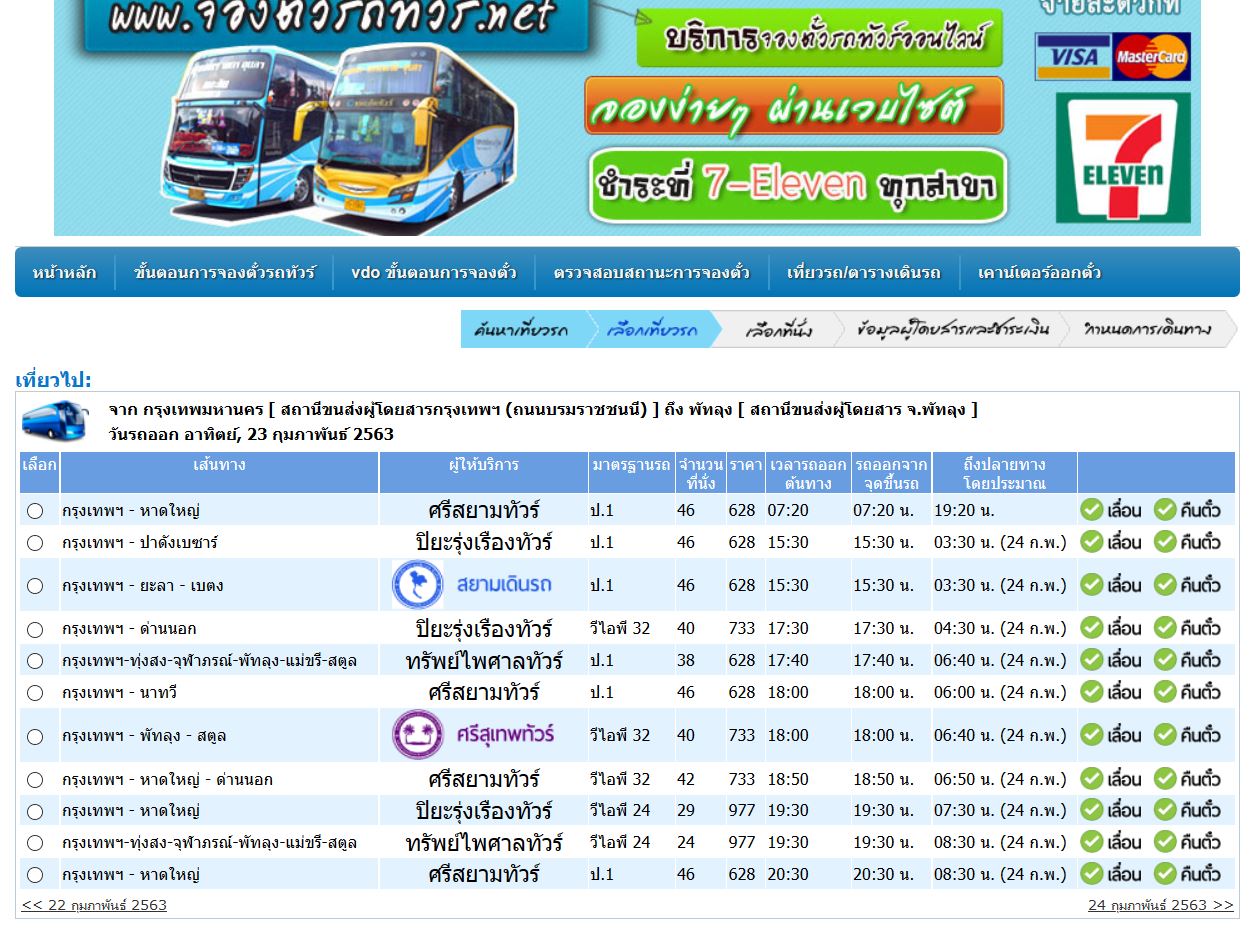This screenshot has width=1258, height=928.
Task: Click arrival time 06:50 น. (24 ก.พ.)
Action: coord(1000,780)
